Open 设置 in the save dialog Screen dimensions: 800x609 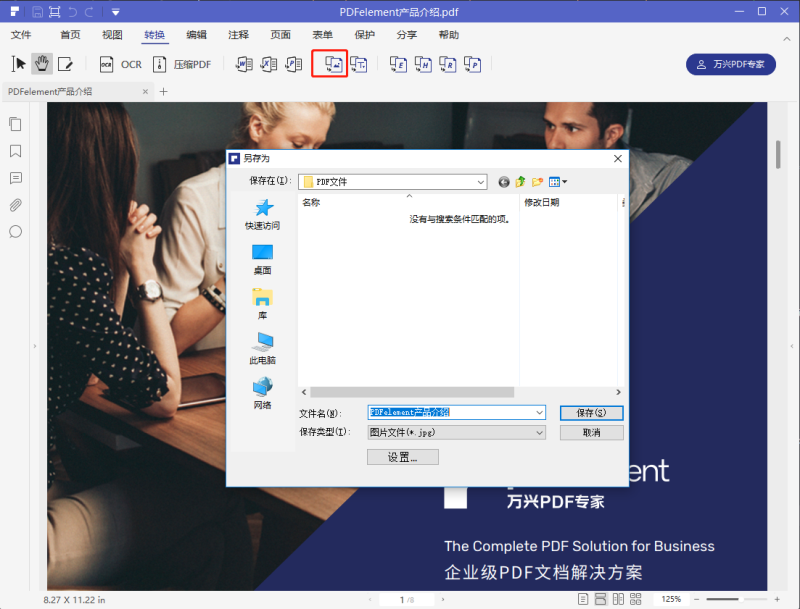click(x=402, y=456)
